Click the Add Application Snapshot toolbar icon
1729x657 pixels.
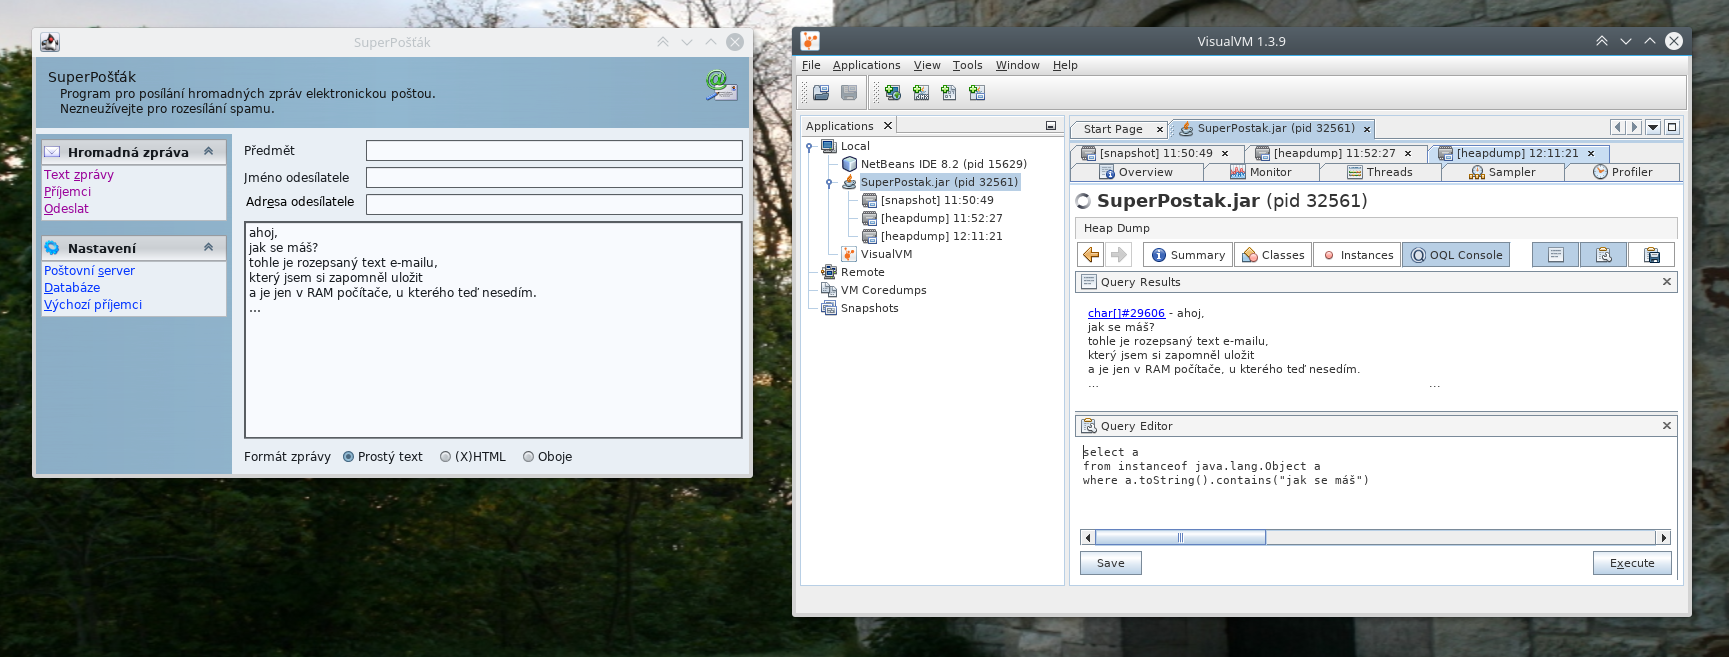coord(977,93)
